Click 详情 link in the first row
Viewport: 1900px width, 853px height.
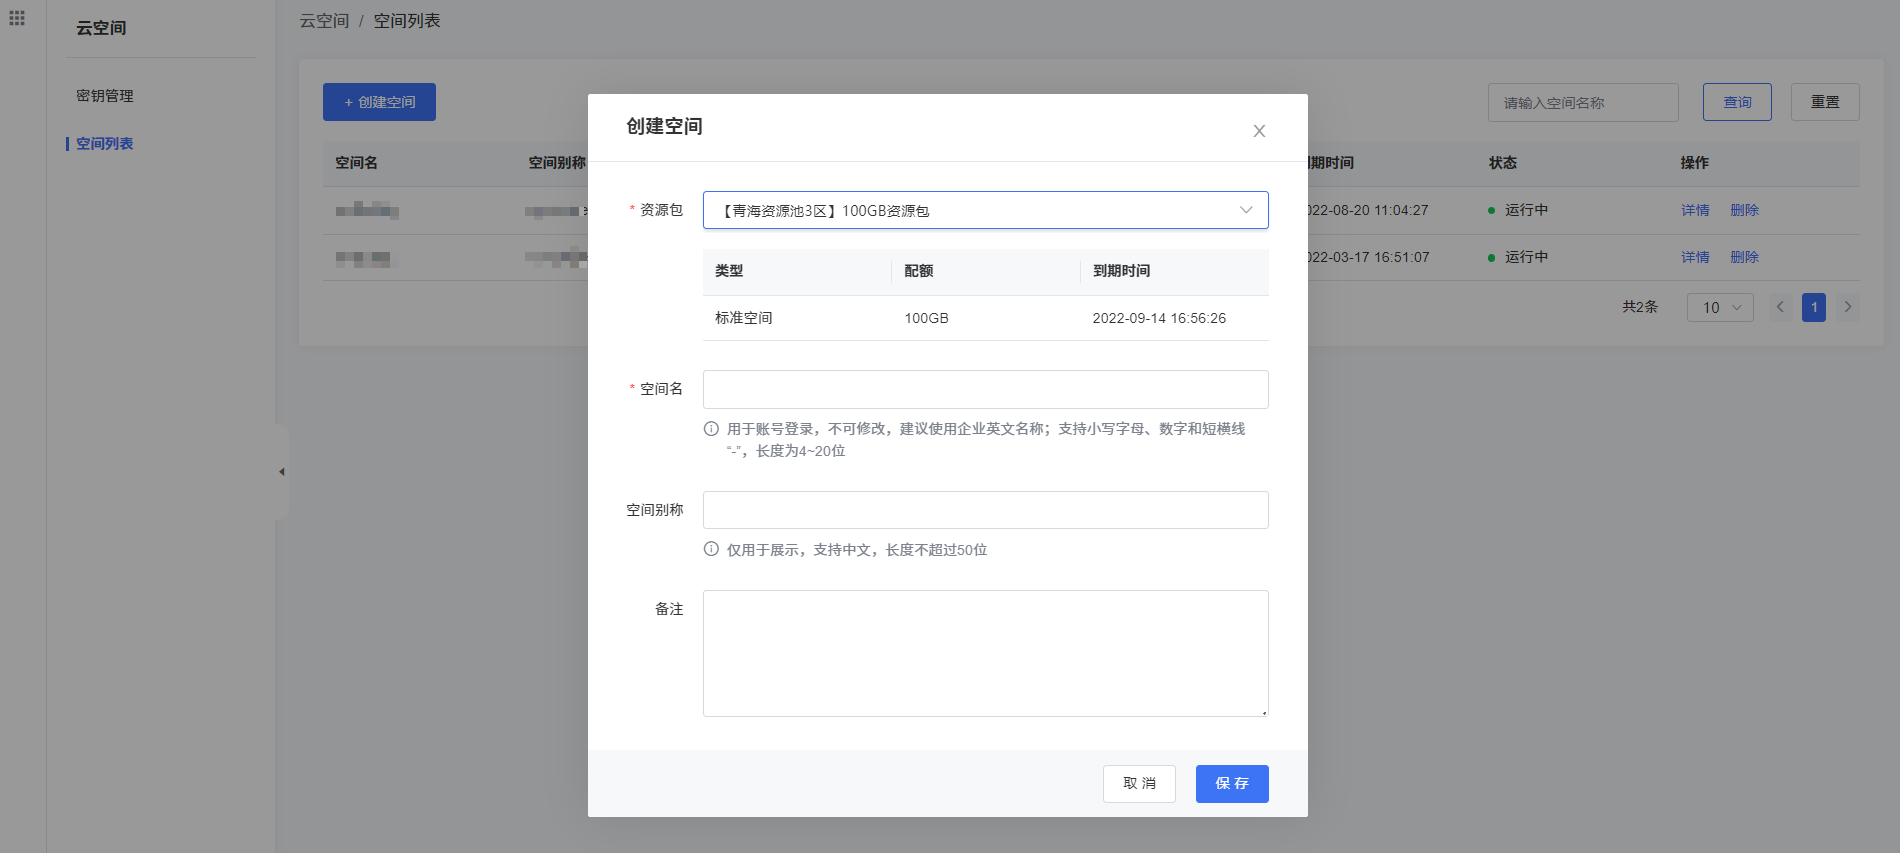[1695, 210]
